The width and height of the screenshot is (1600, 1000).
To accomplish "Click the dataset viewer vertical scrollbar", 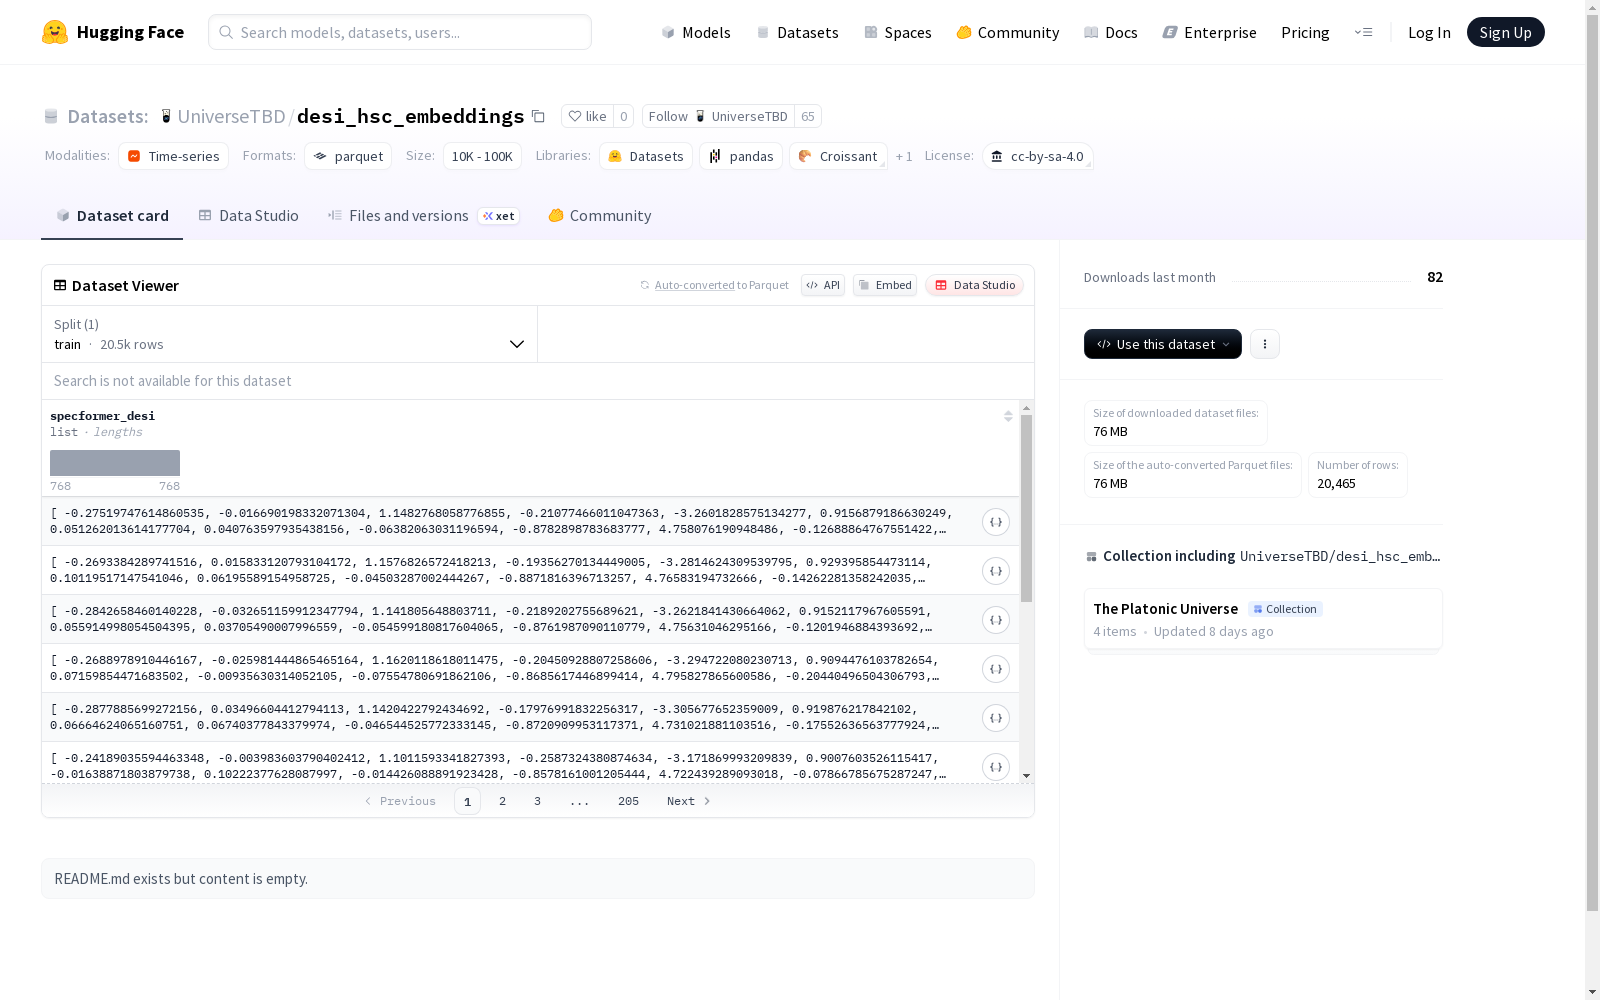I will click(x=1026, y=508).
